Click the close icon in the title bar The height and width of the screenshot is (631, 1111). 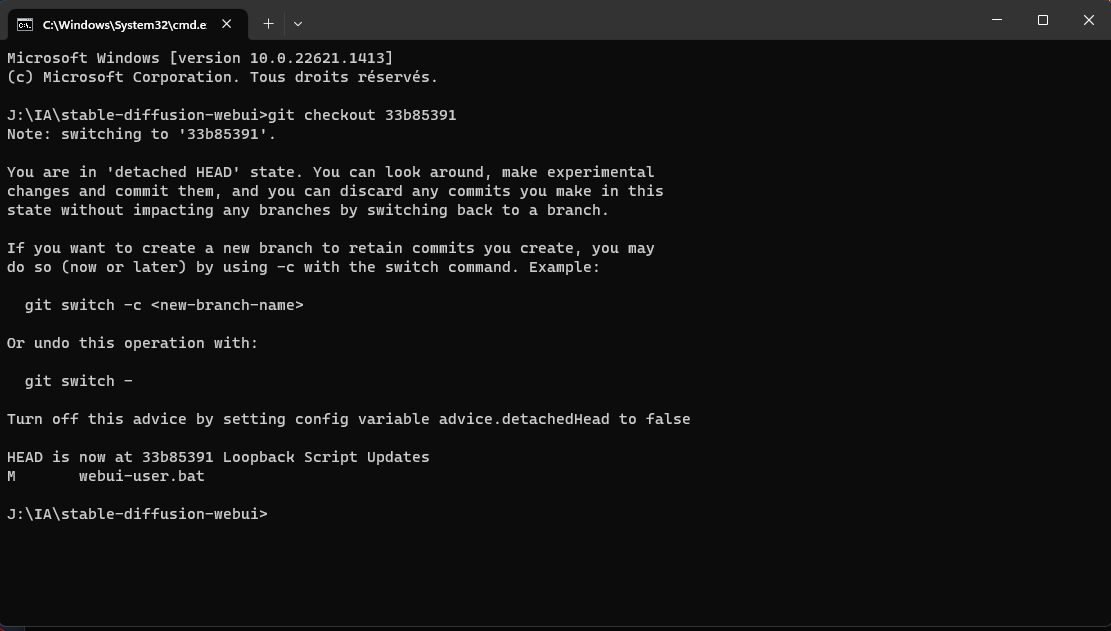1088,20
